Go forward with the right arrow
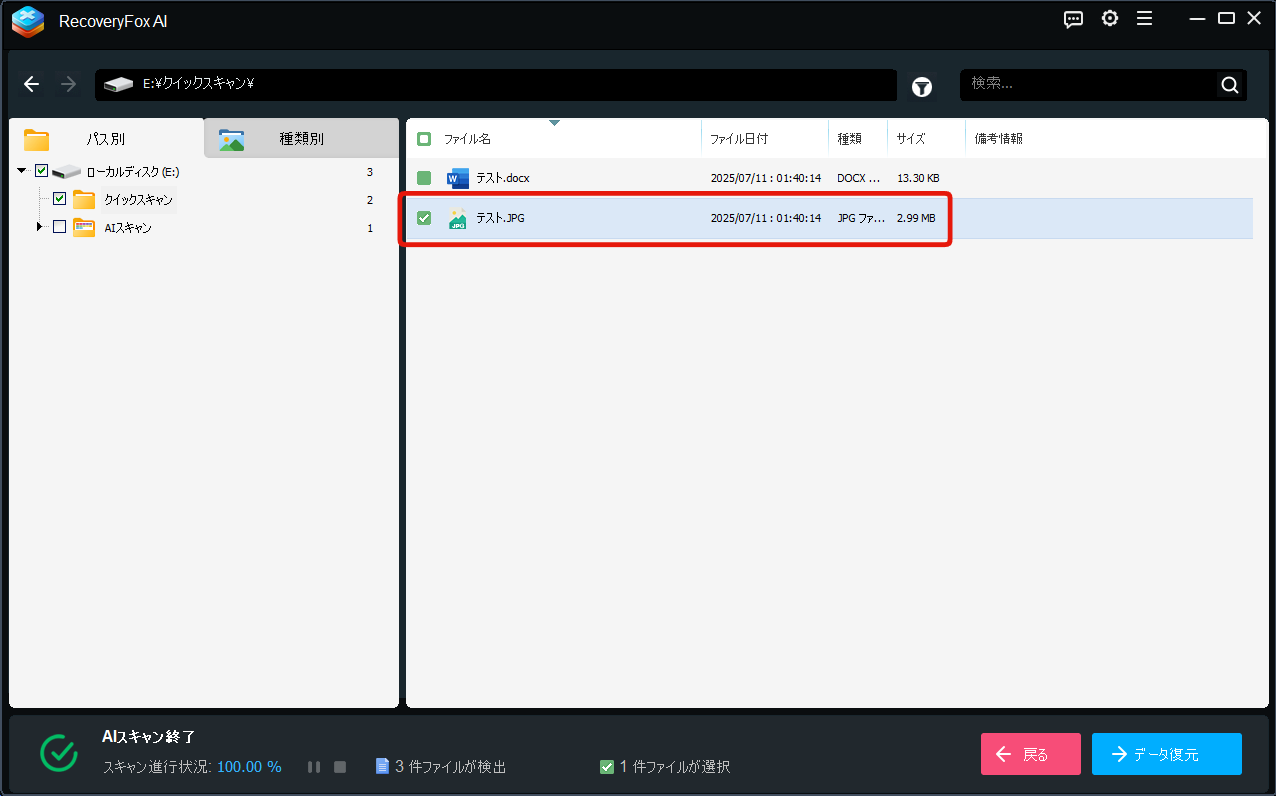The height and width of the screenshot is (796, 1276). click(x=68, y=85)
